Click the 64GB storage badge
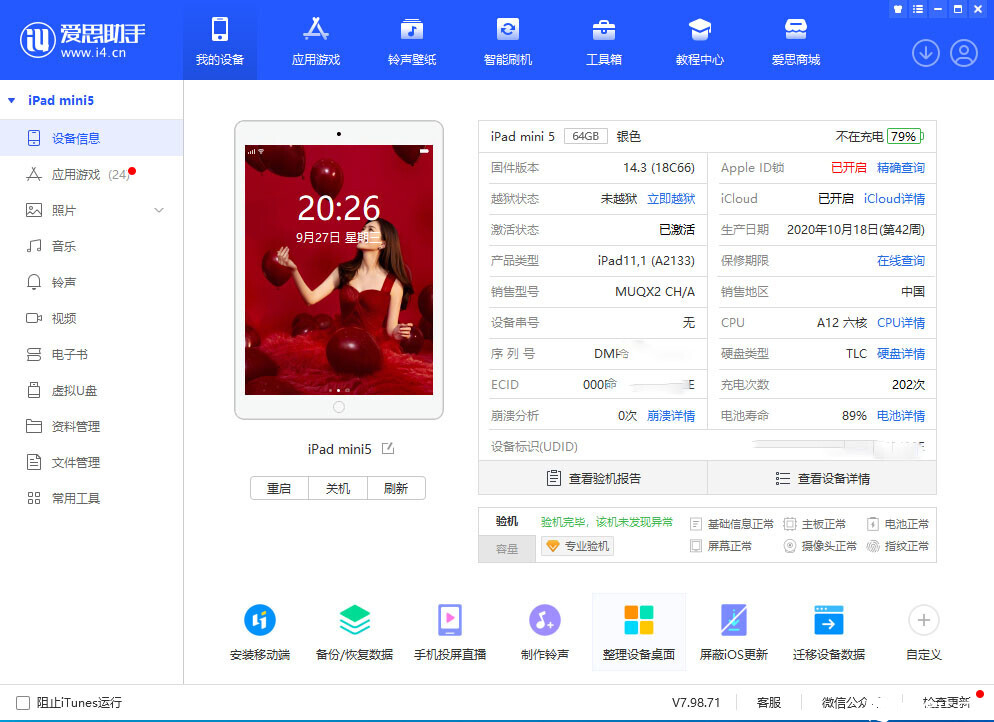The height and width of the screenshot is (722, 994). (585, 136)
